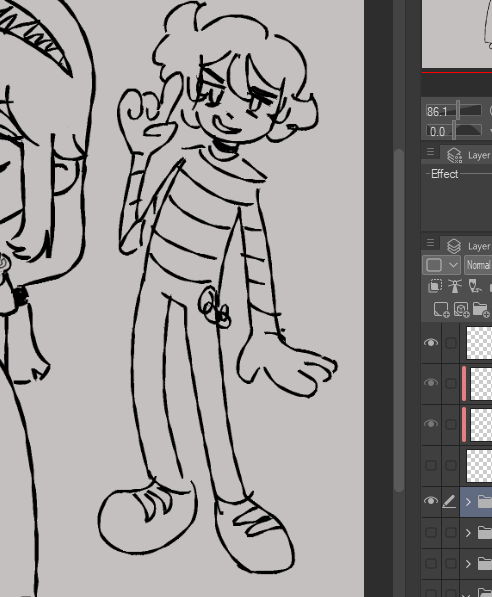Viewport: 492px width, 597px height.
Task: Tick the selection checkbox of the upper red-marked layer
Action: [451, 383]
